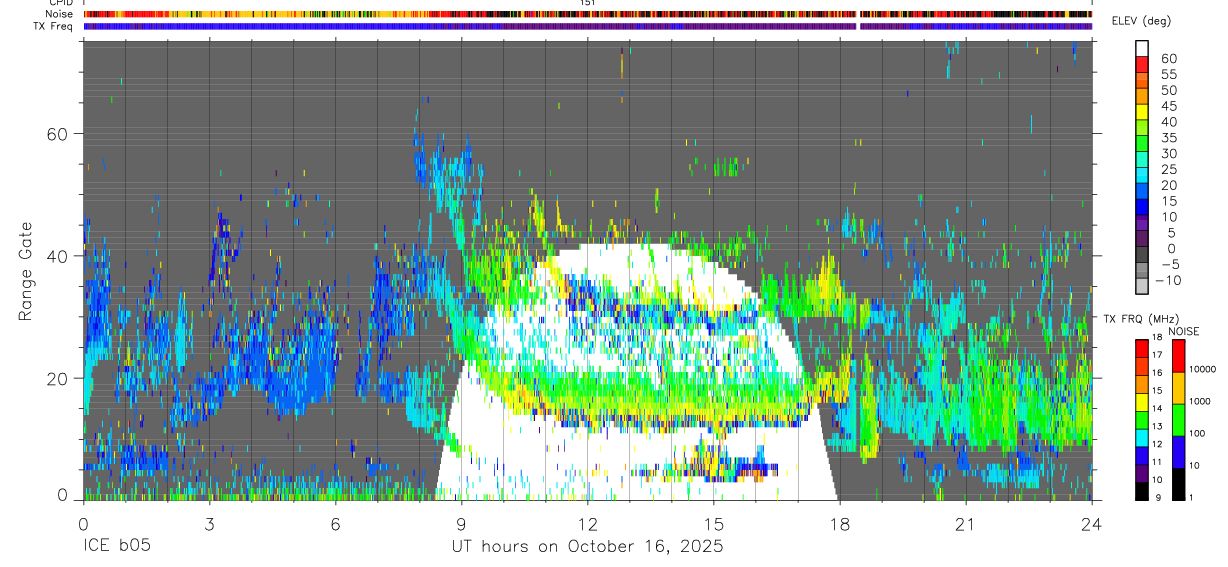Click the yellow swatch in the NOISE legend
Viewport: 1228px width, 567px height.
[1178, 388]
